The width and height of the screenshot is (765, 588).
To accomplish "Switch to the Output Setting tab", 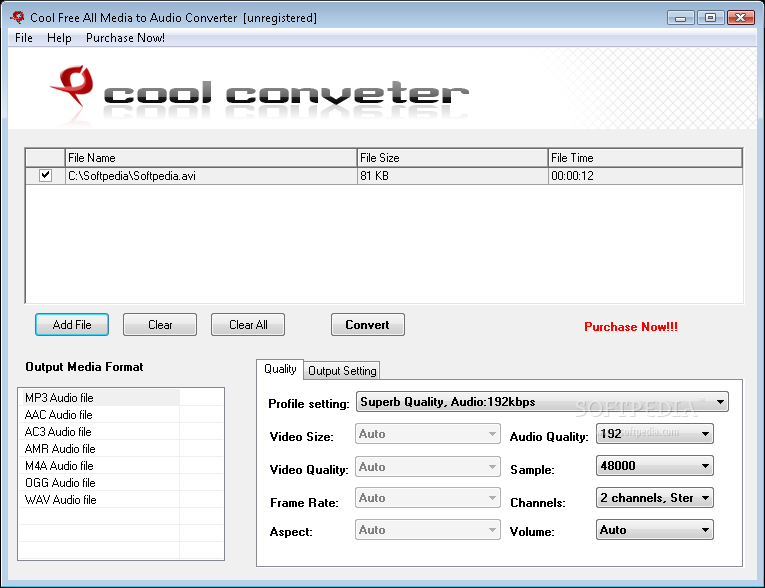I will 342,371.
